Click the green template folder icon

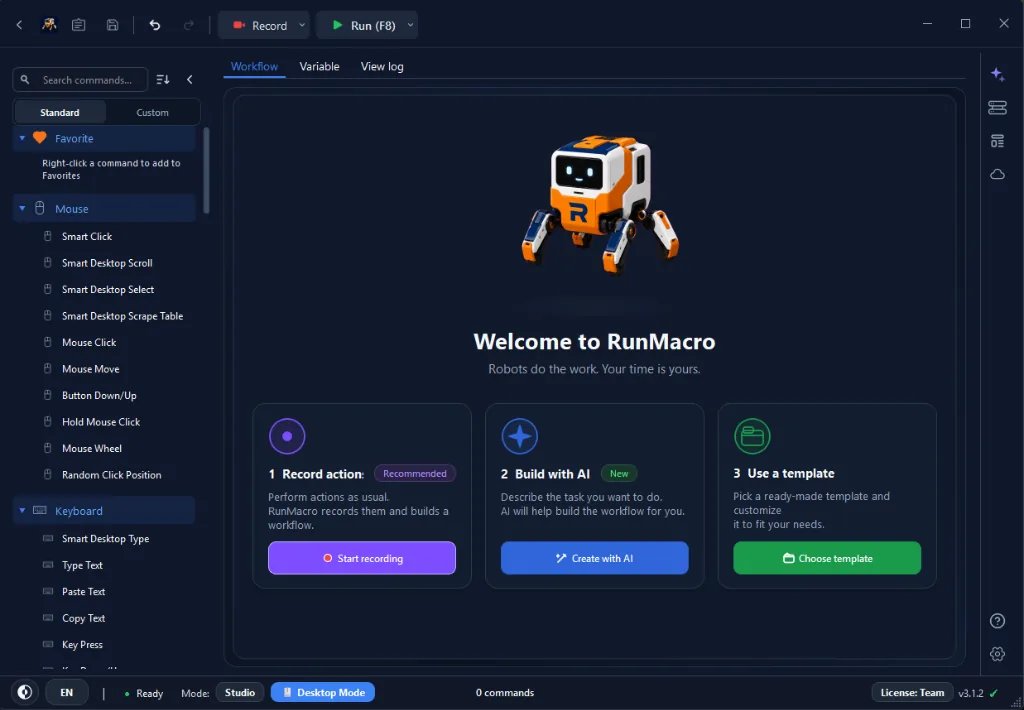click(752, 436)
